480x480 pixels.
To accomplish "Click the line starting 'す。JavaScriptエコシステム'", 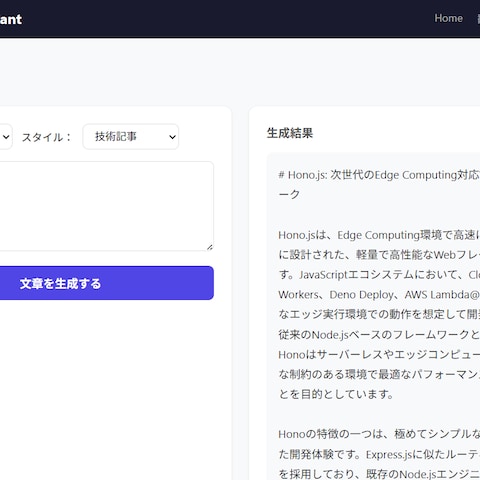I will 379,275.
